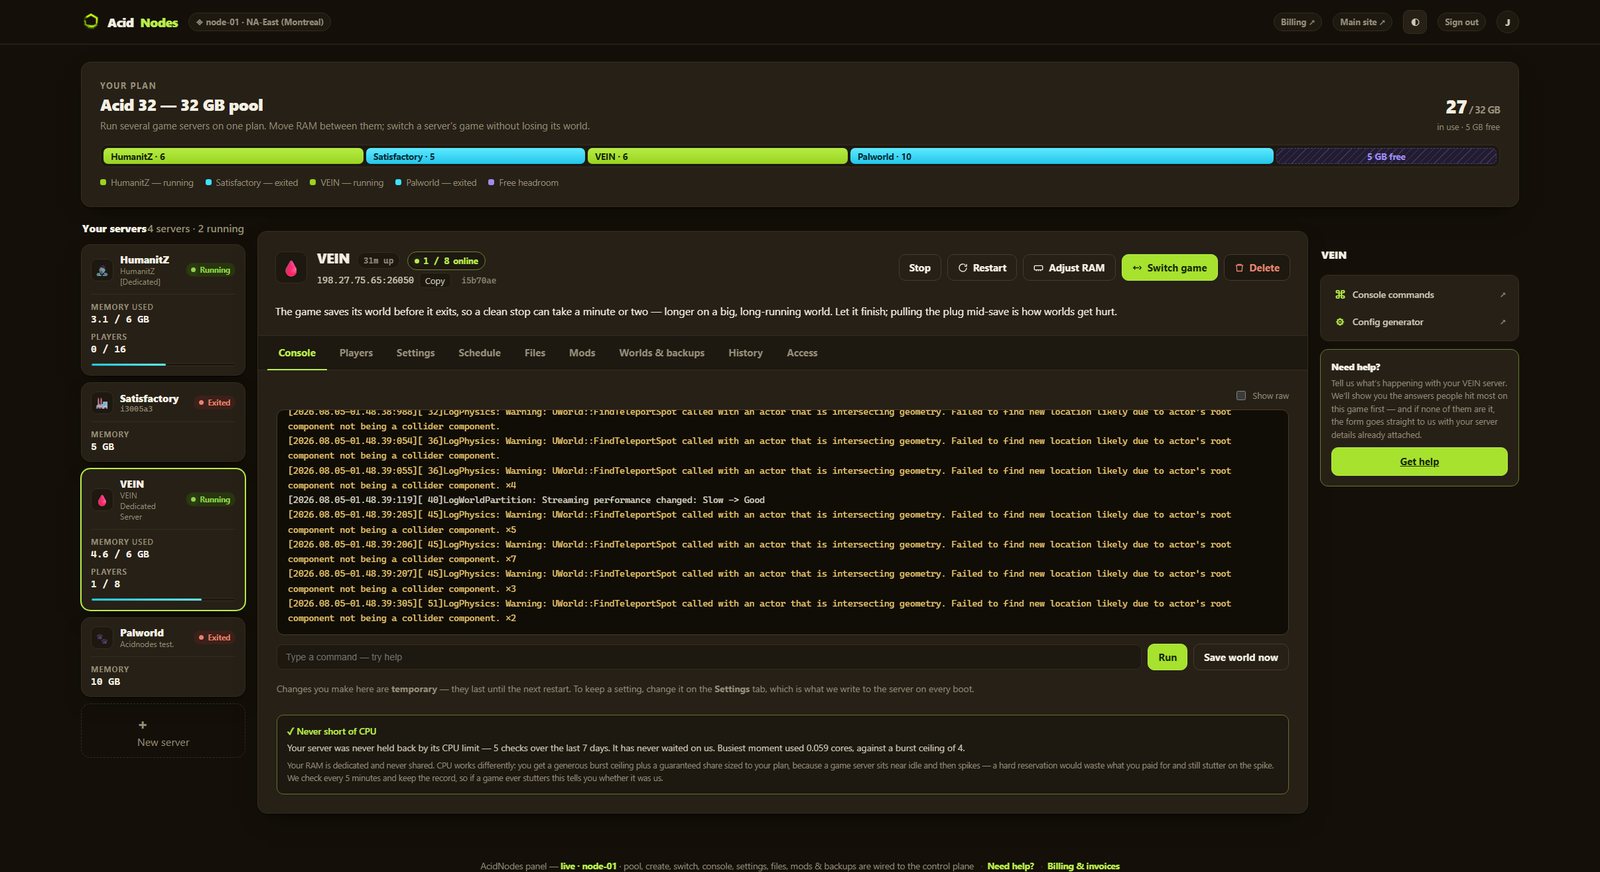Click Palworld Exited status badge

click(x=214, y=638)
